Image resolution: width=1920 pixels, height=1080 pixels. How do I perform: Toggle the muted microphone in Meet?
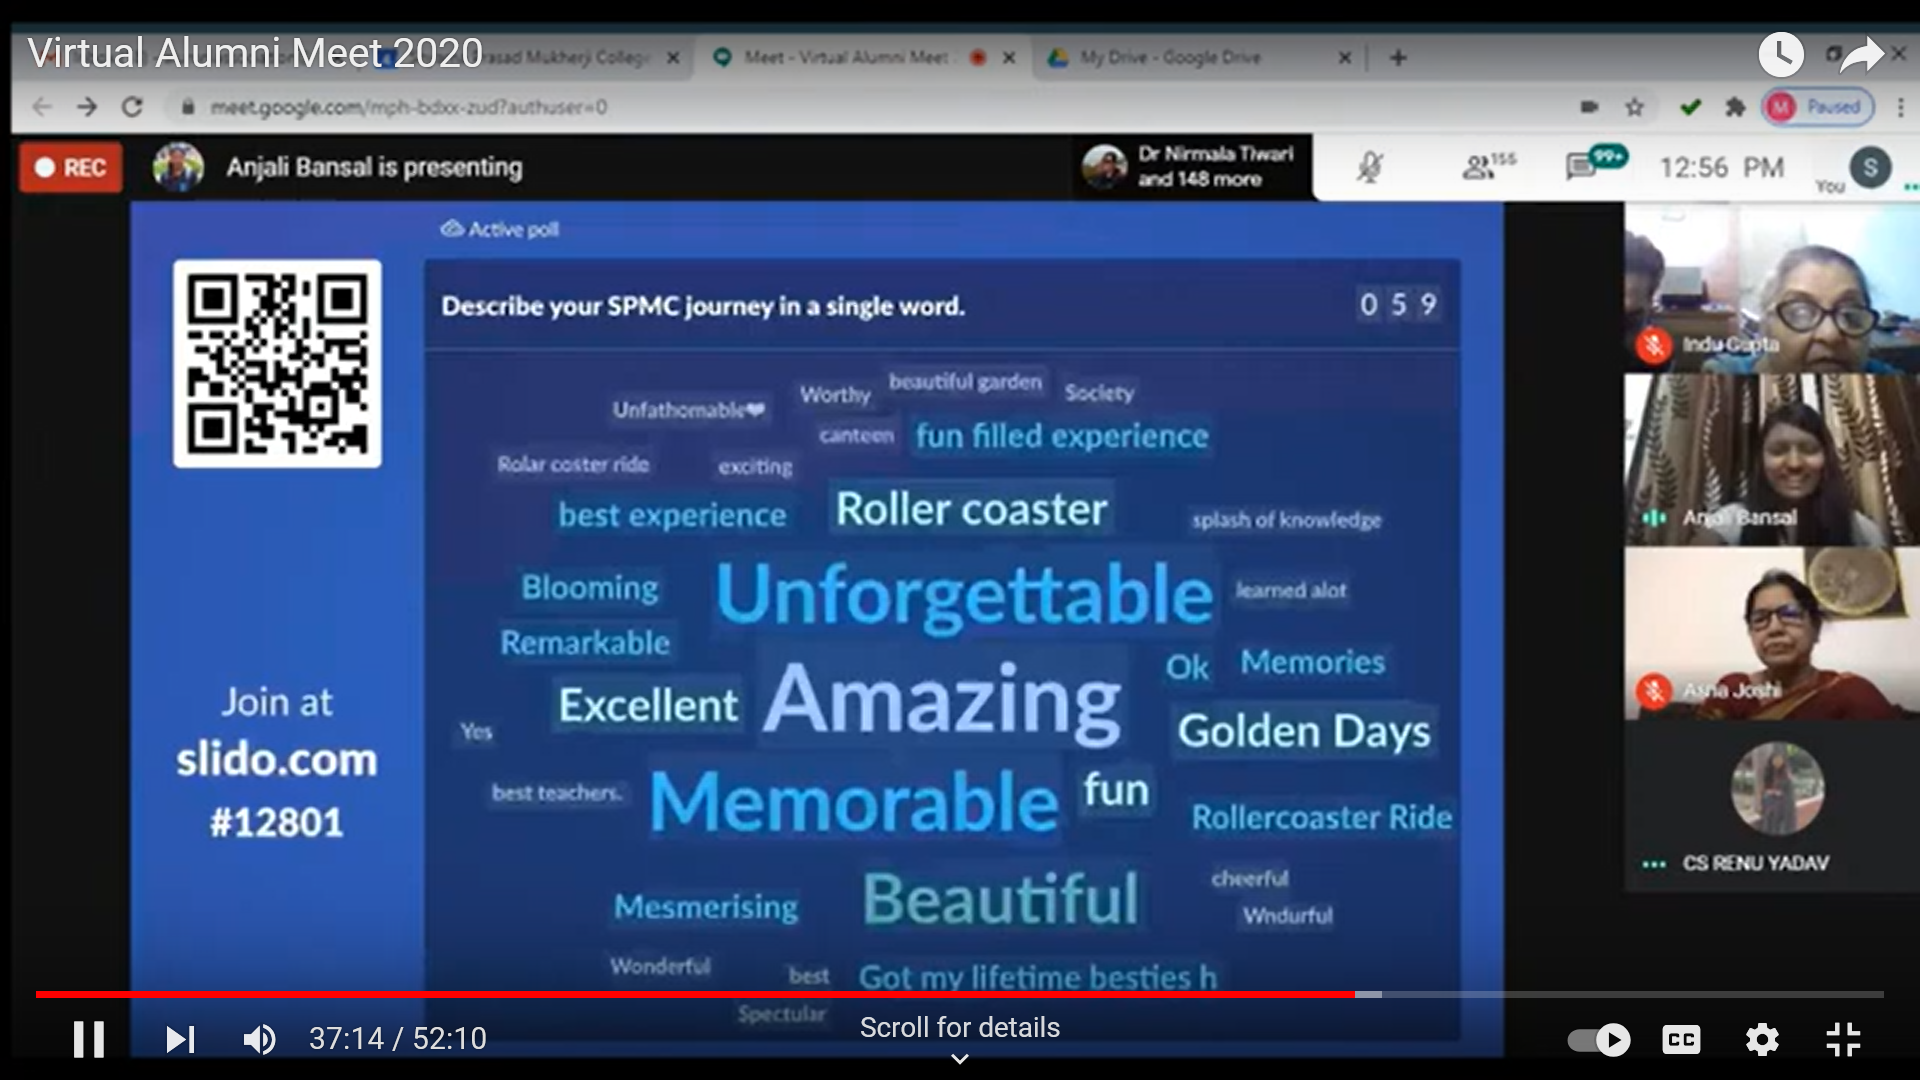pyautogui.click(x=1370, y=167)
